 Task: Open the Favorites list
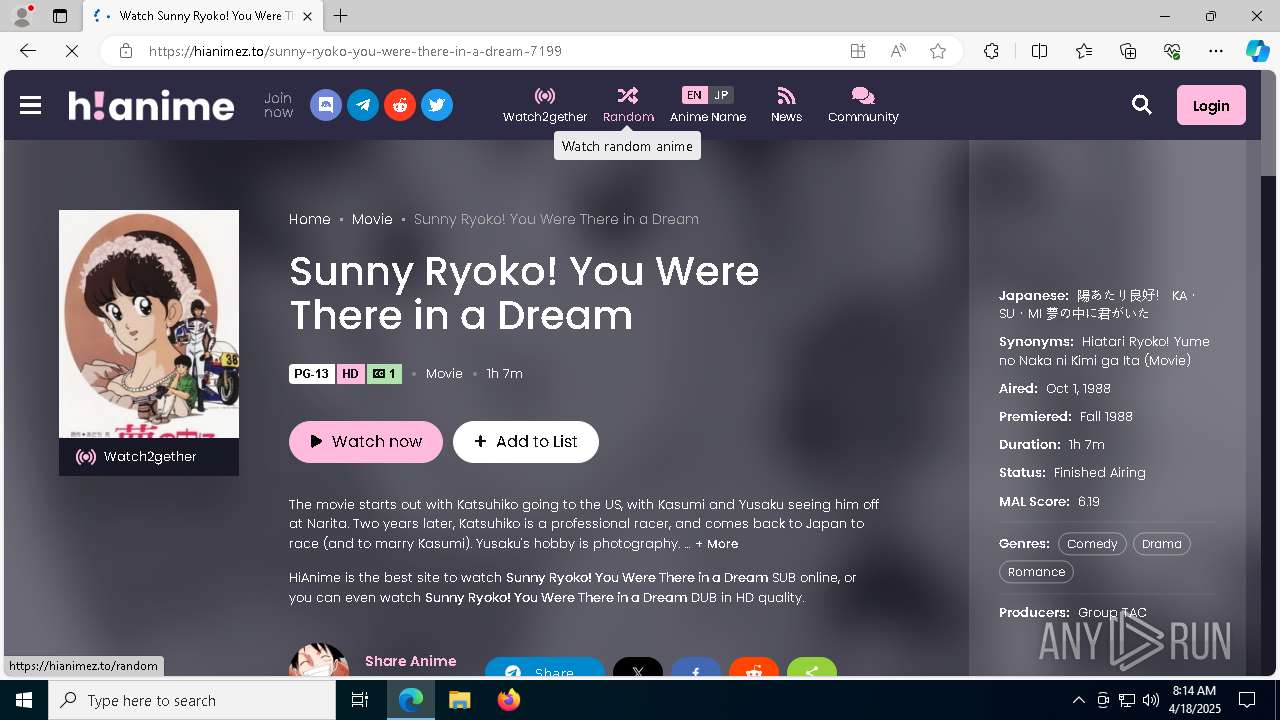tap(1084, 51)
